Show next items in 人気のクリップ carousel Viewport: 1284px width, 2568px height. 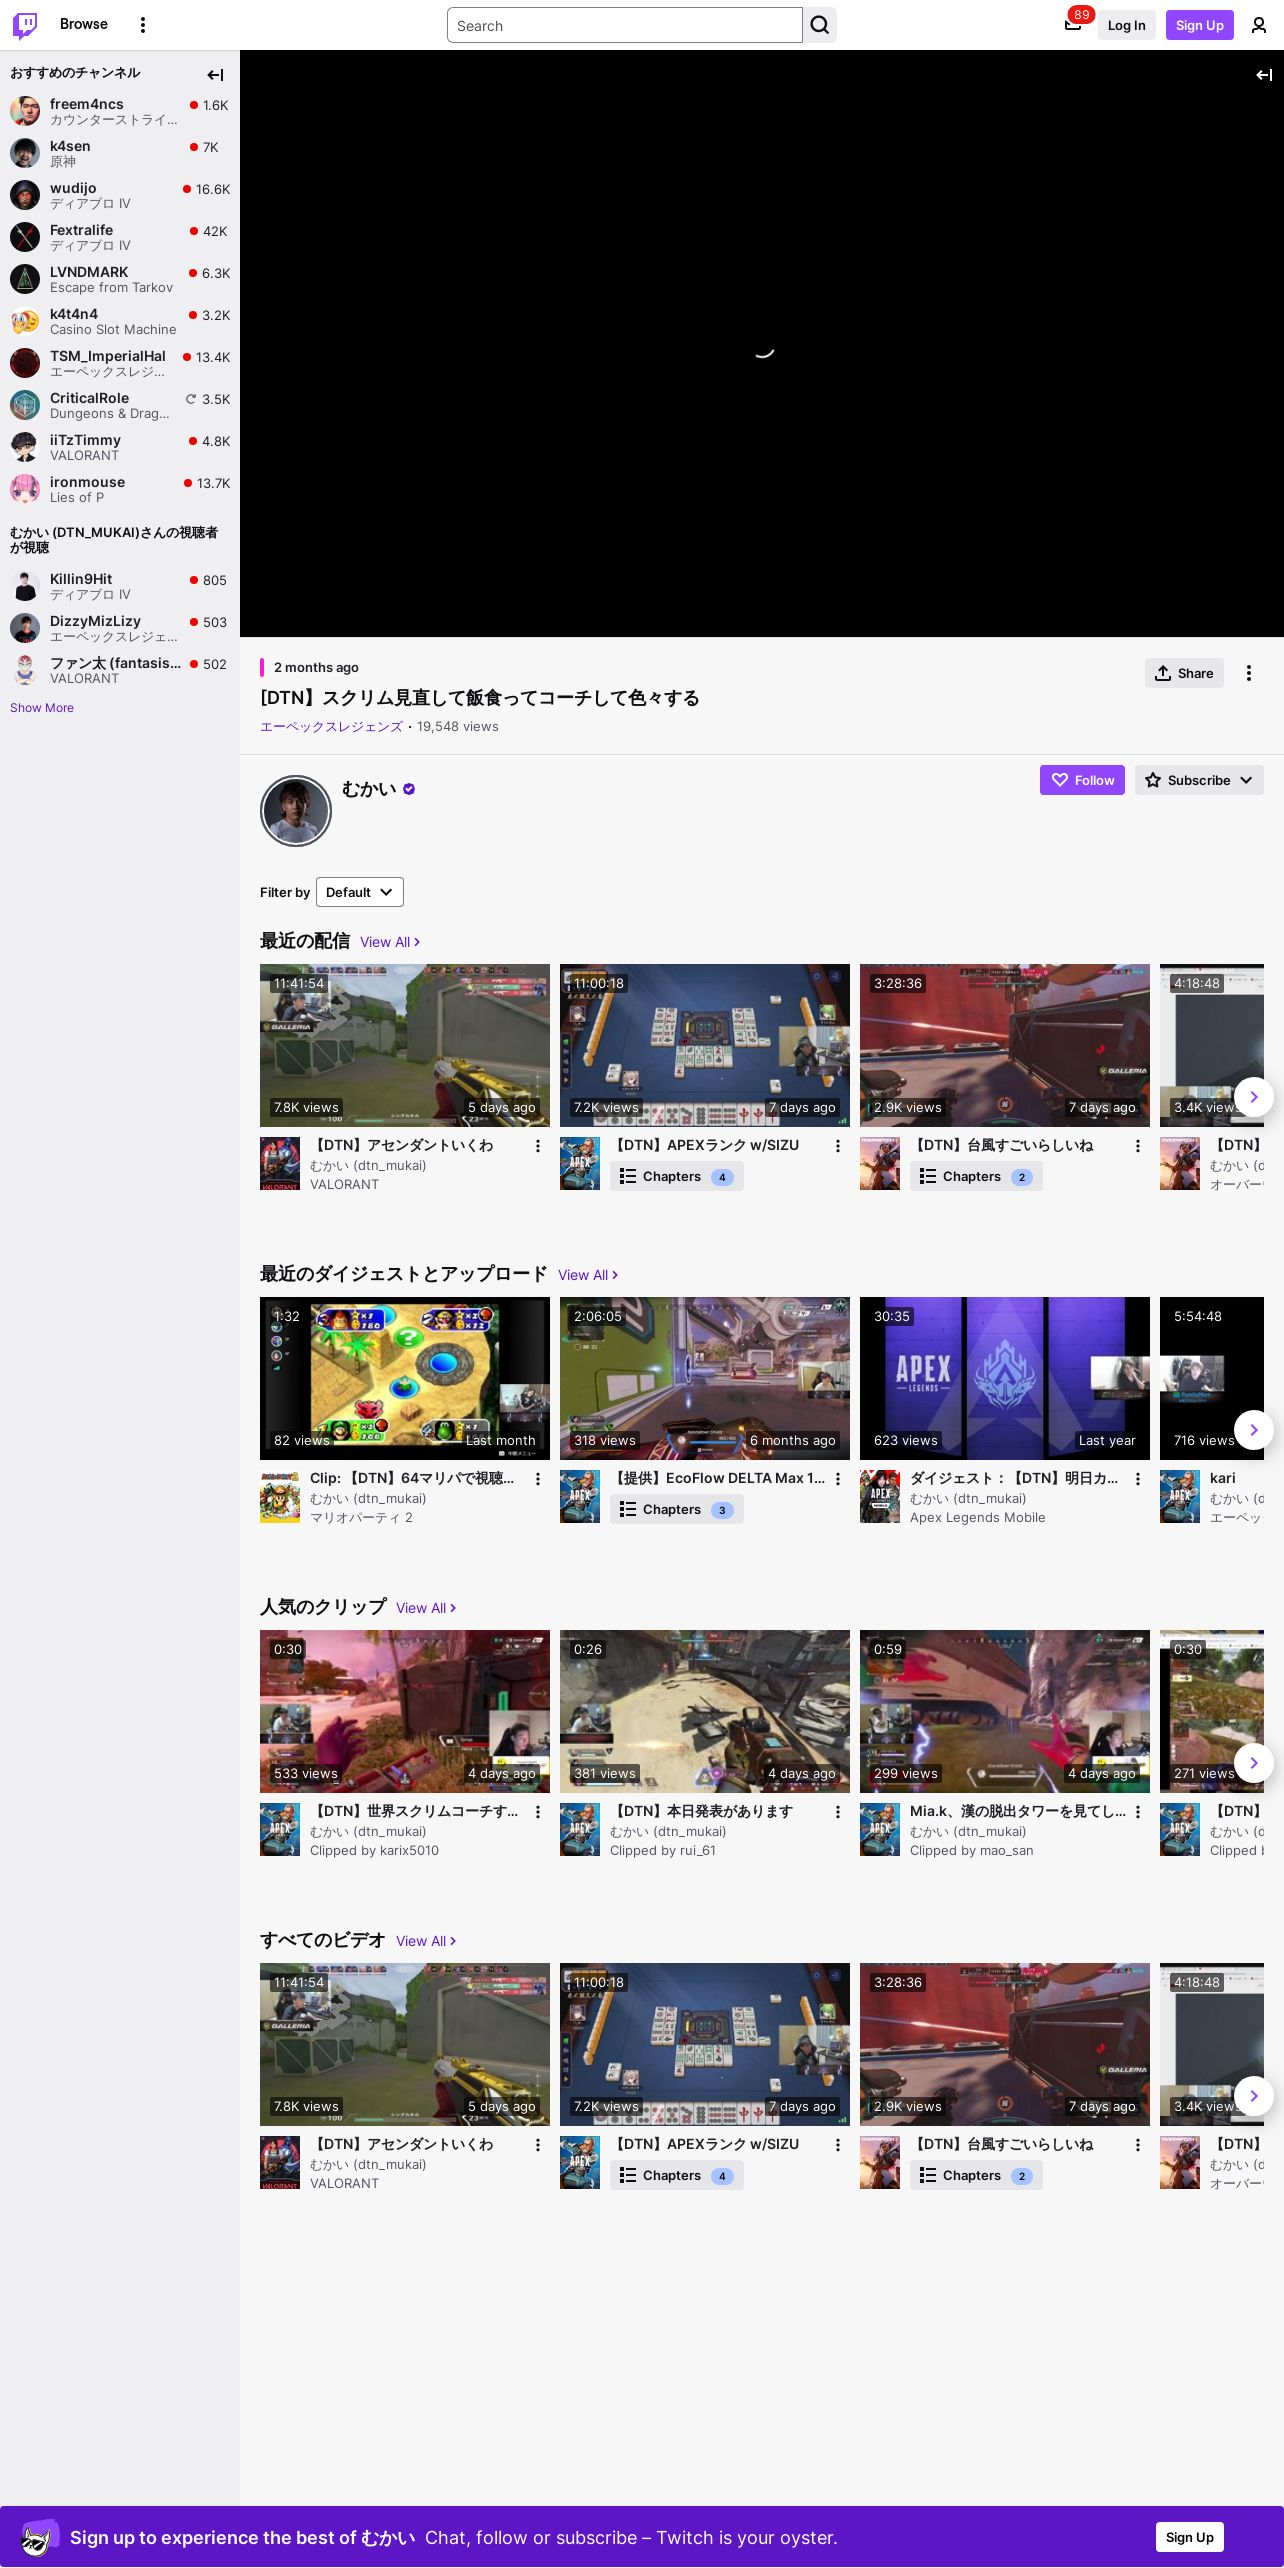pos(1254,1763)
